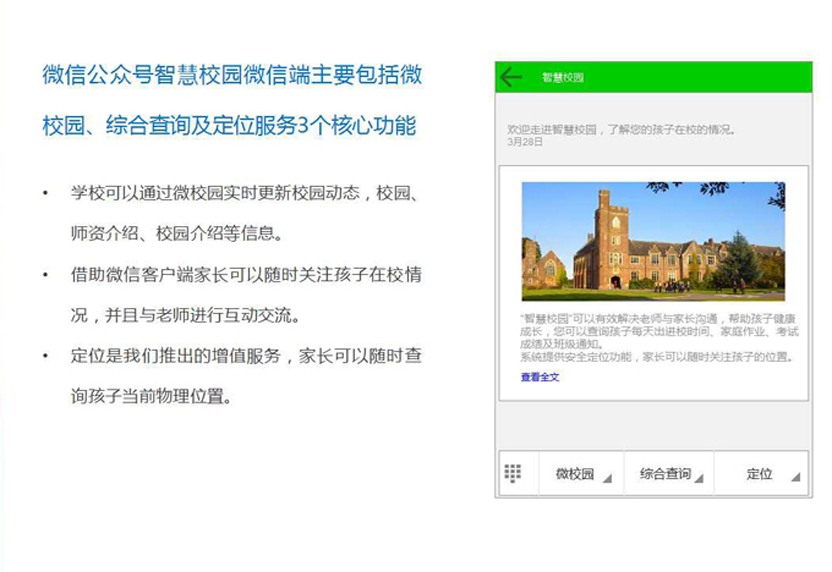Screen dimensions: 832x572
Task: Click bullet line 借助微信客户端家长可以随时关注
Action: pyautogui.click(x=246, y=275)
